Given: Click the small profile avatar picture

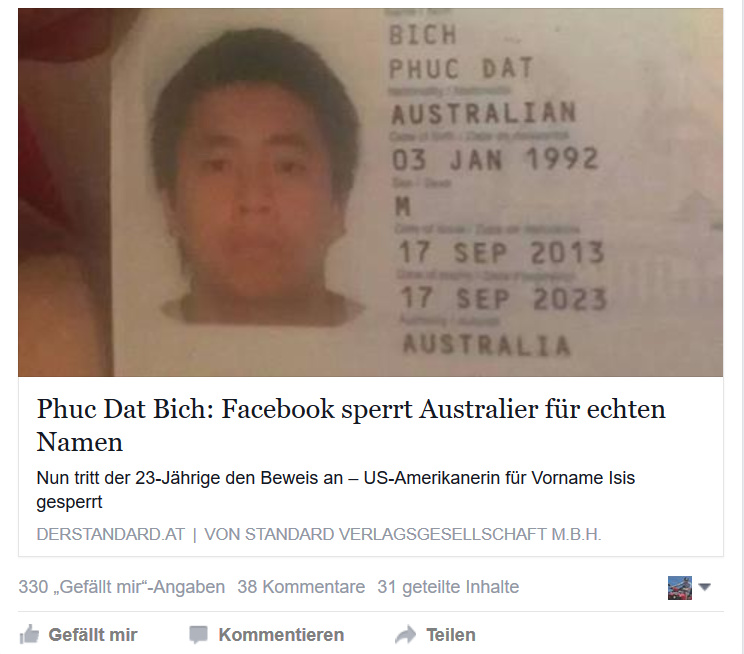Looking at the screenshot, I should point(679,588).
